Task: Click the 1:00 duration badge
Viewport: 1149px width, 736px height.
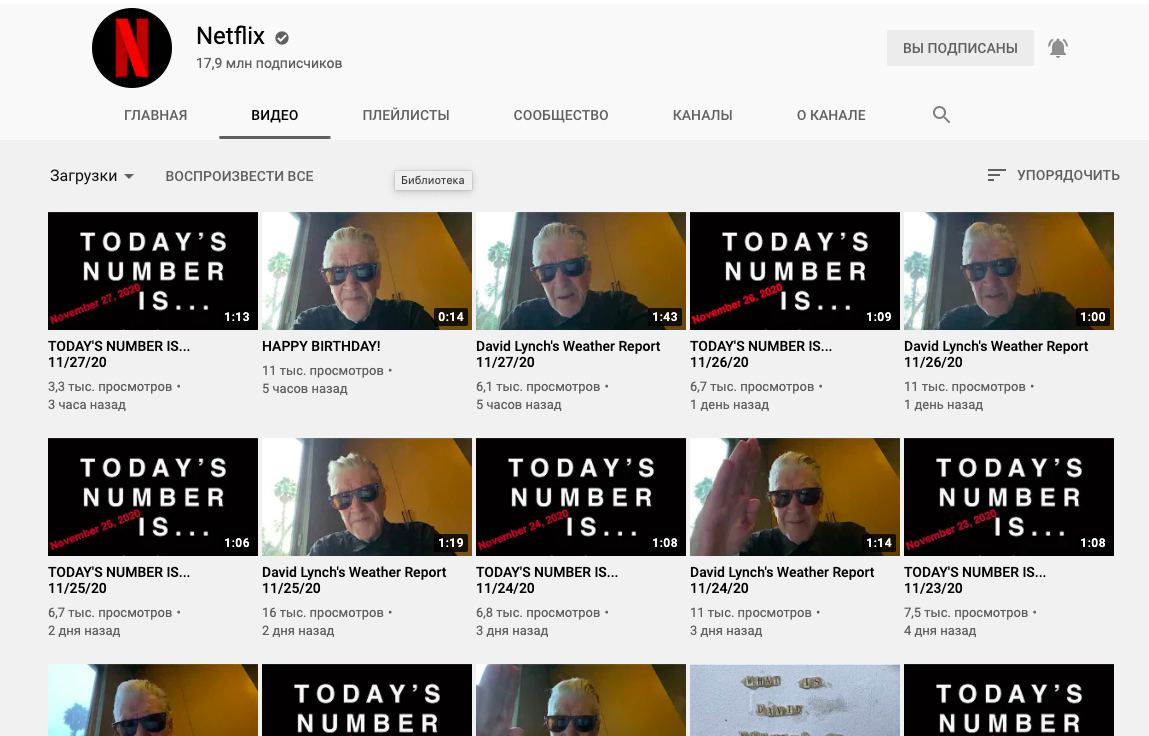Action: [x=1093, y=317]
